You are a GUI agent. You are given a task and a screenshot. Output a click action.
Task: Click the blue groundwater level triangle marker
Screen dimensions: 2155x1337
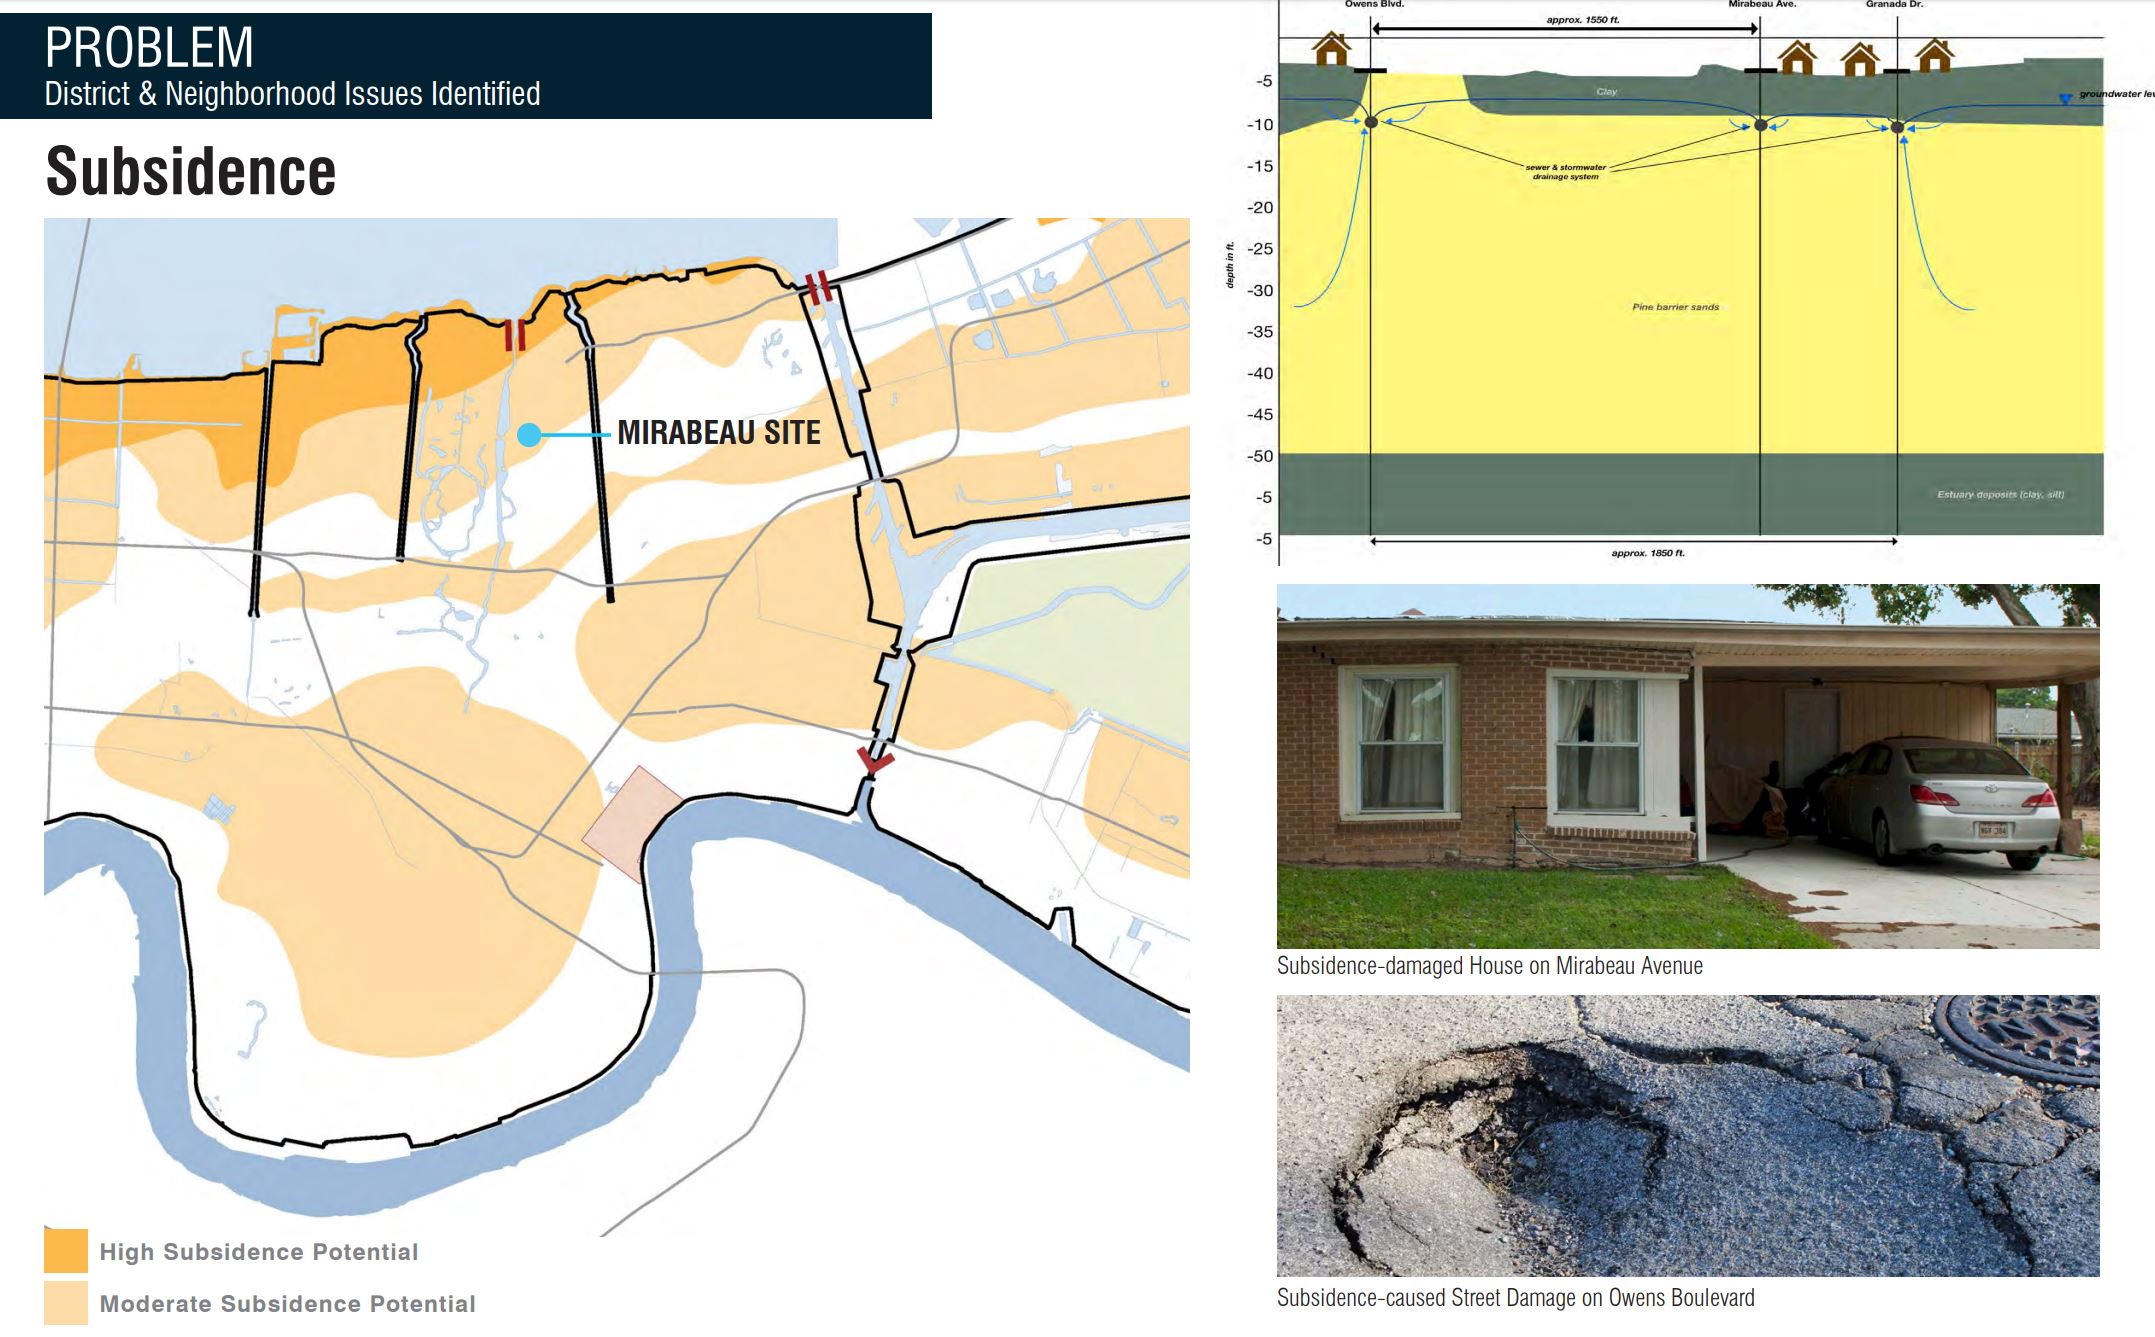point(2064,97)
